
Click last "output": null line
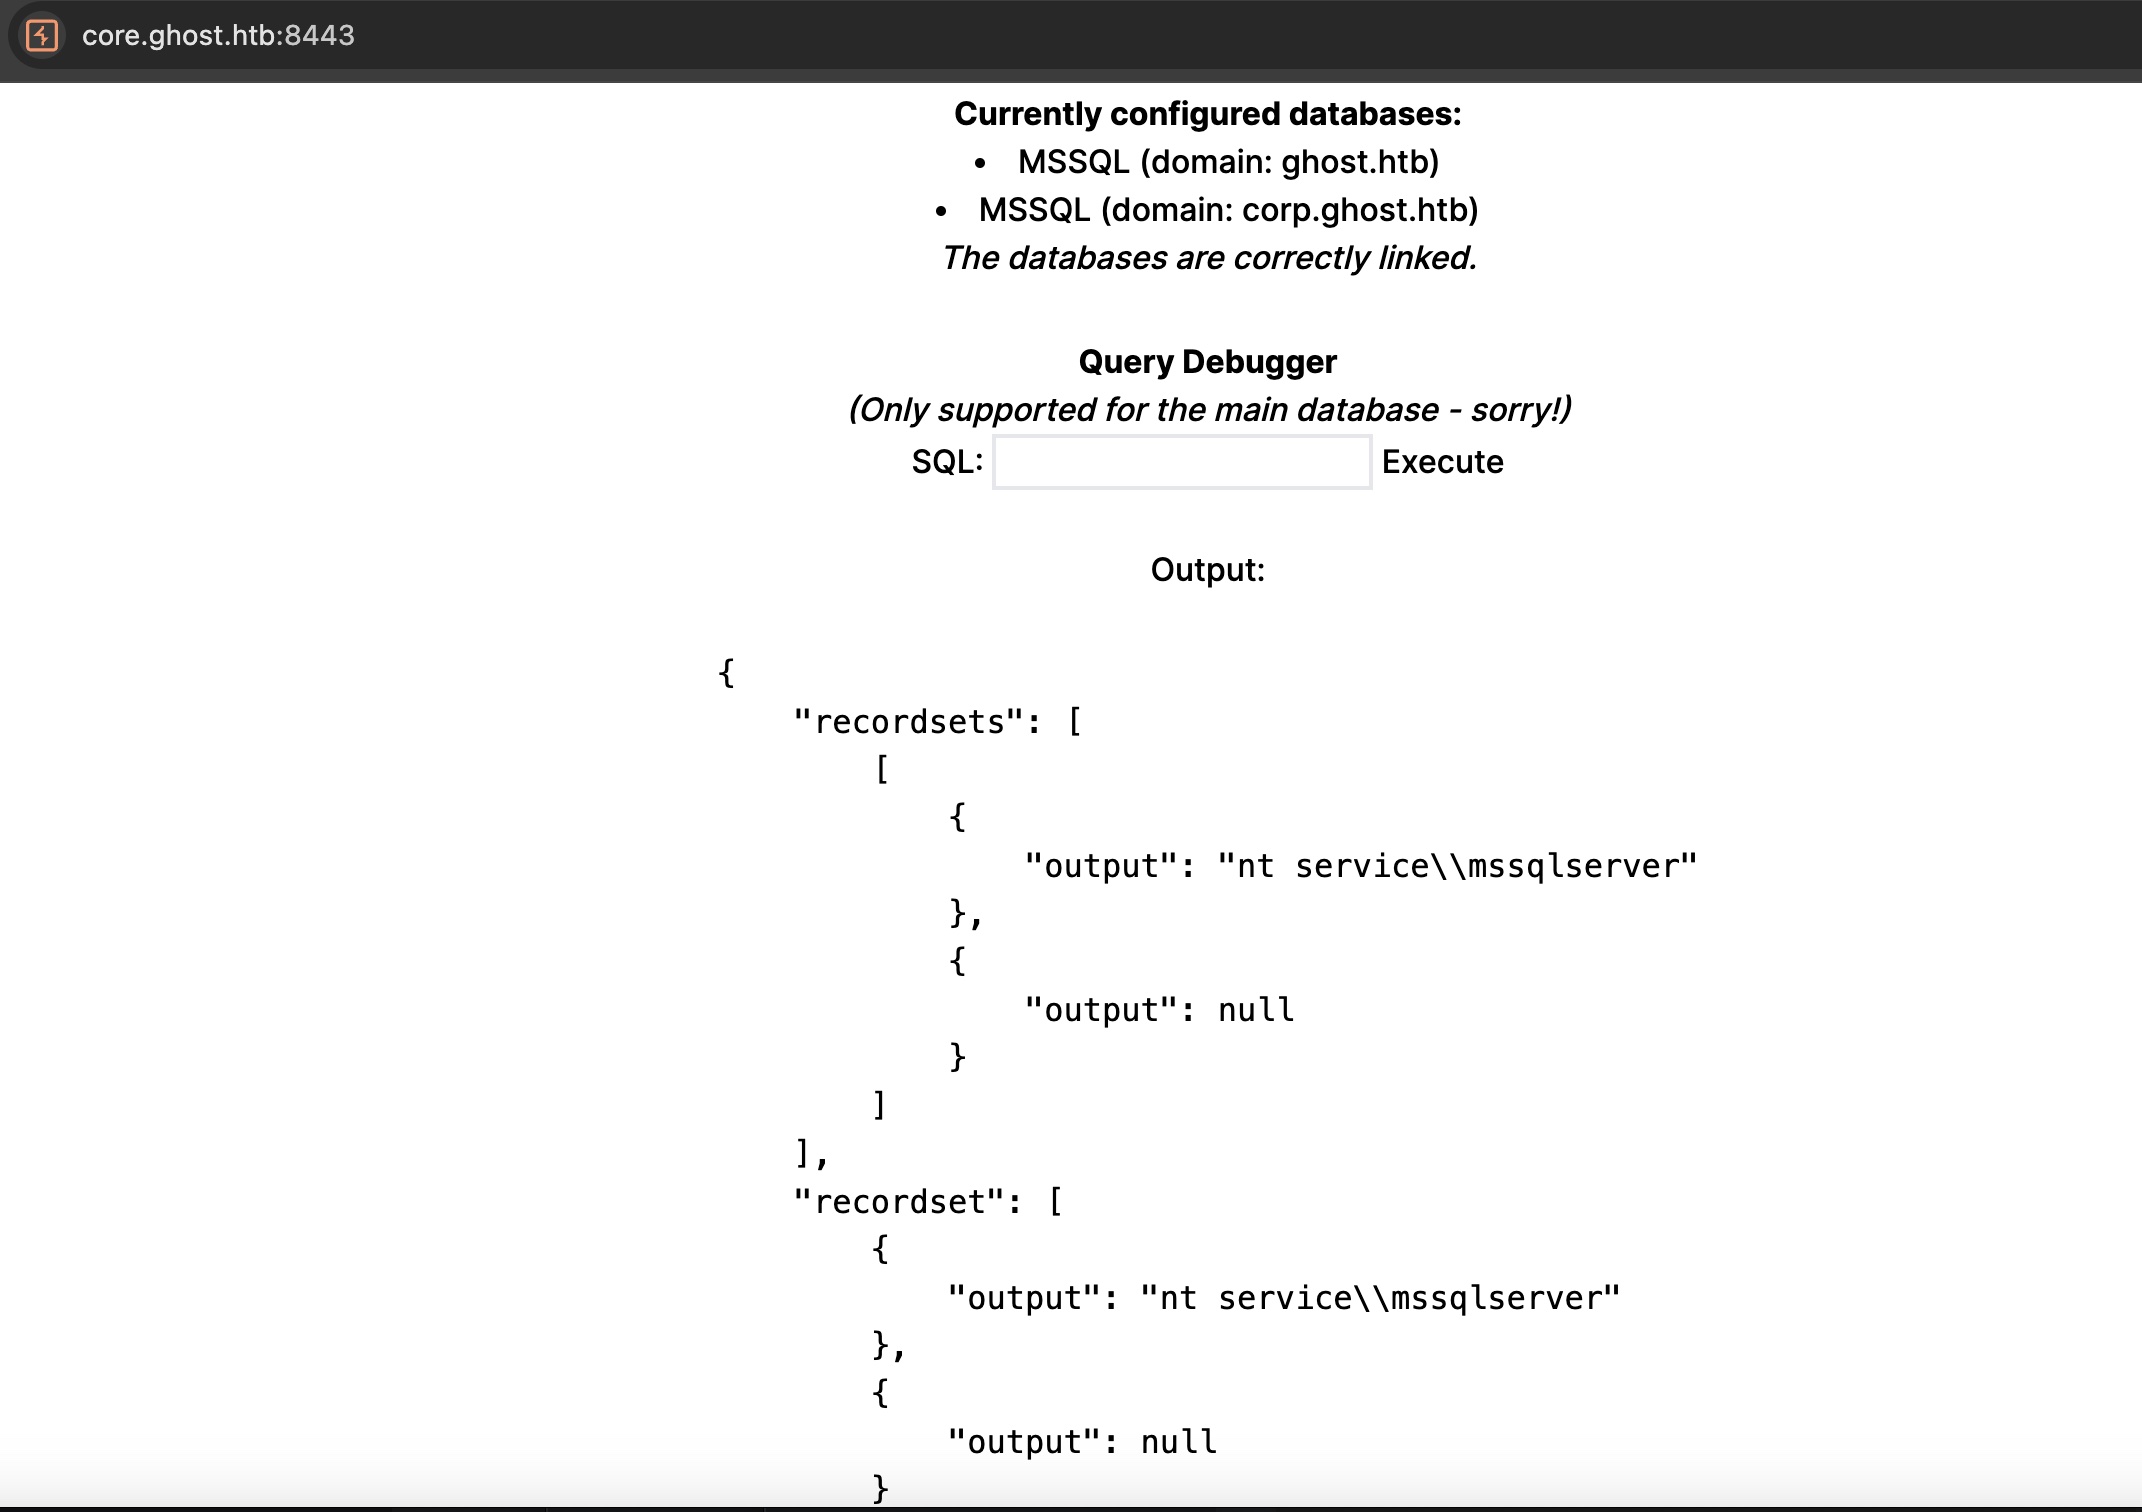[1082, 1442]
